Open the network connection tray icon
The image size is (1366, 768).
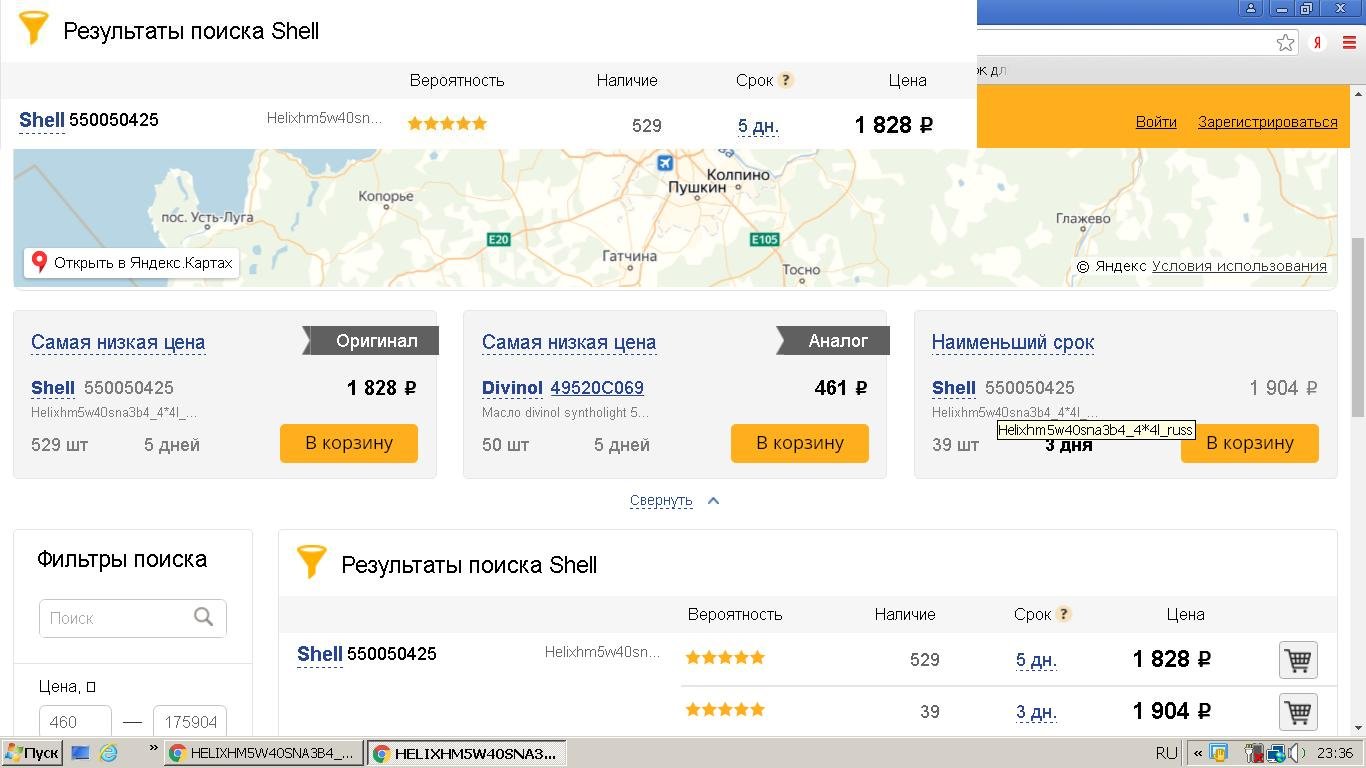click(1278, 753)
